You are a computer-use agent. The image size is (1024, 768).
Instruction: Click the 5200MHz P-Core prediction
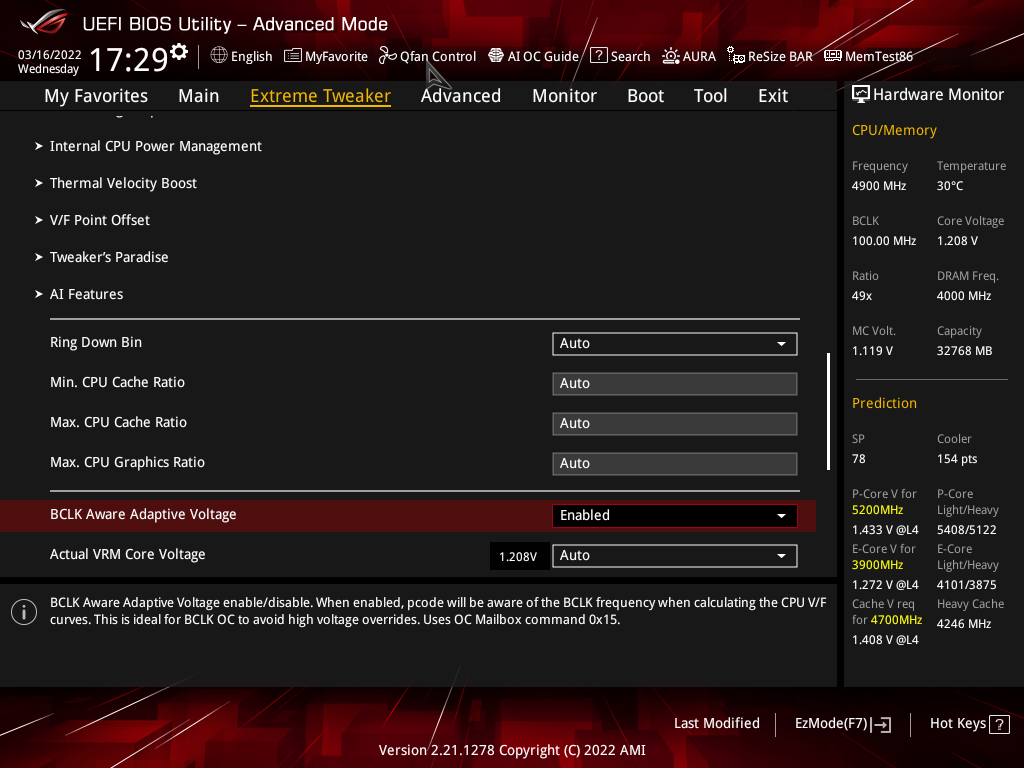(x=877, y=510)
